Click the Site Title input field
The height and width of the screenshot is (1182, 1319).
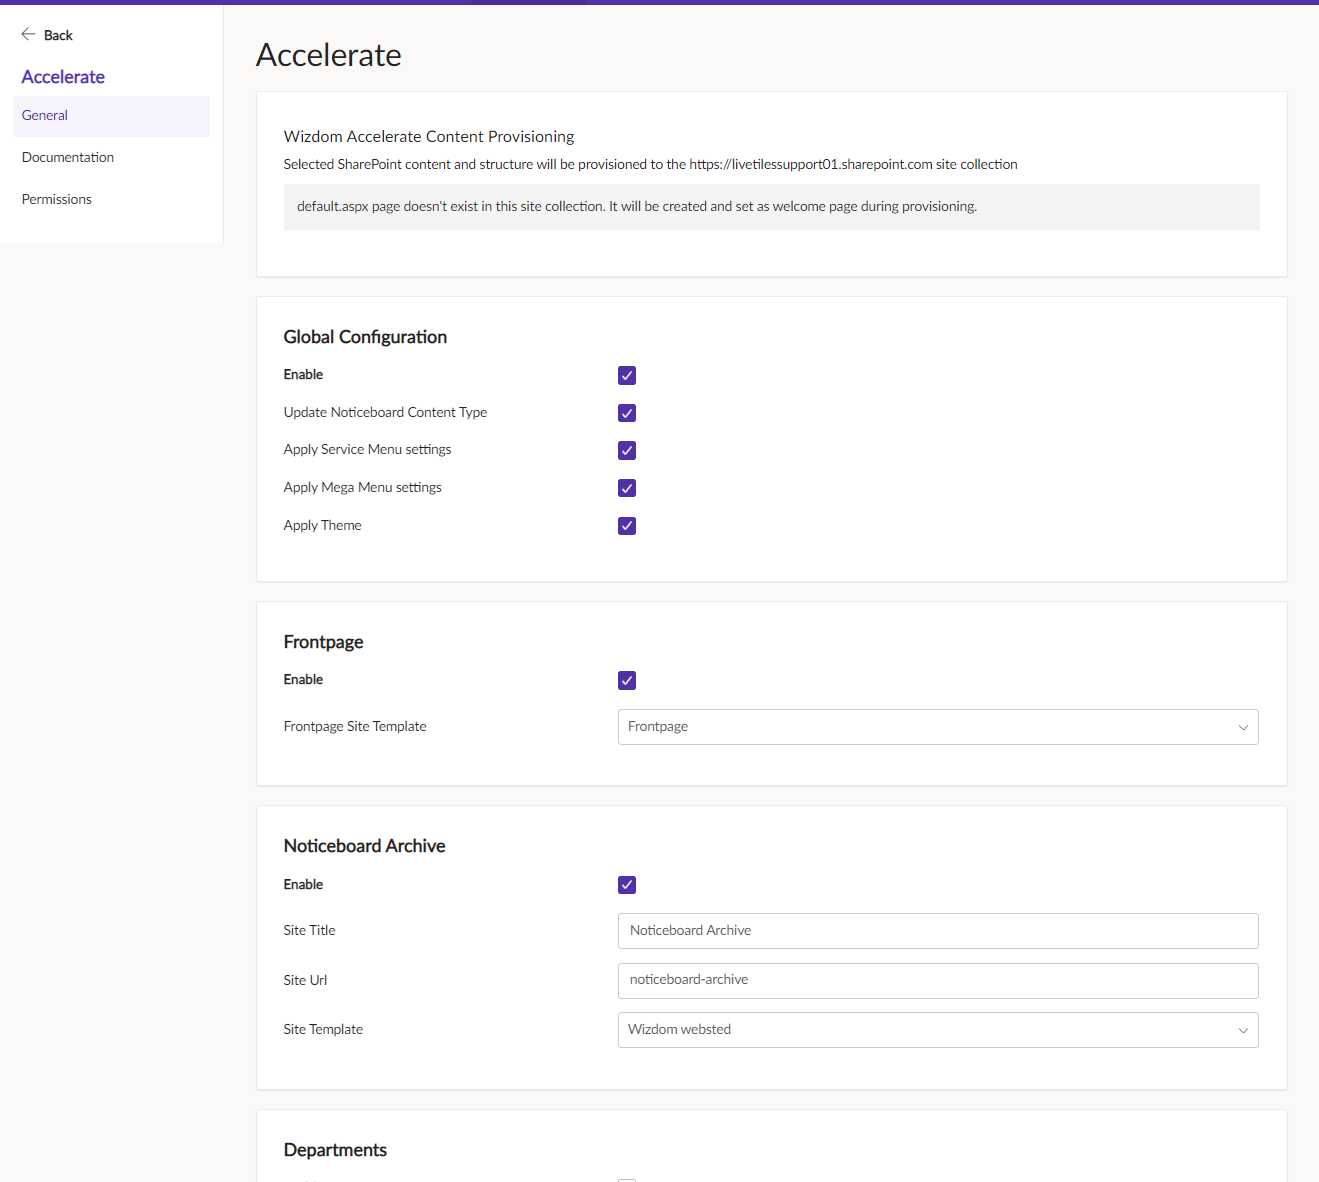point(937,931)
